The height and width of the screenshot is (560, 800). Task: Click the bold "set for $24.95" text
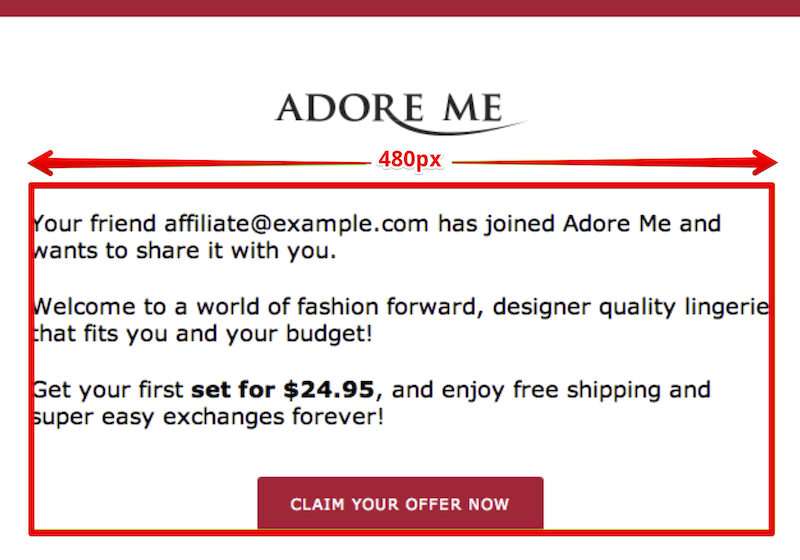tap(283, 390)
